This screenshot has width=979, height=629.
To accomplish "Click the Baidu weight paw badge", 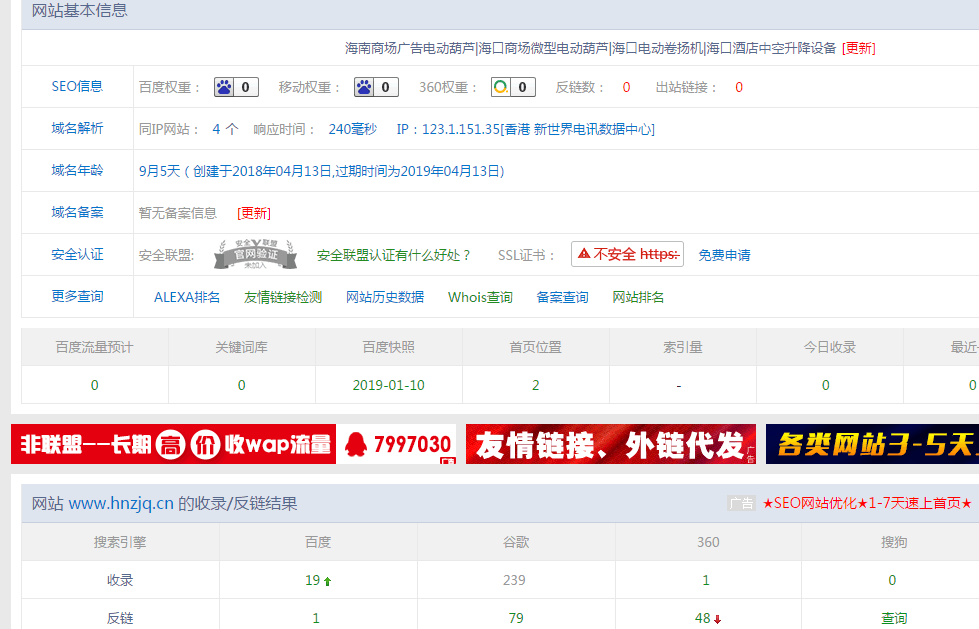I will (236, 87).
